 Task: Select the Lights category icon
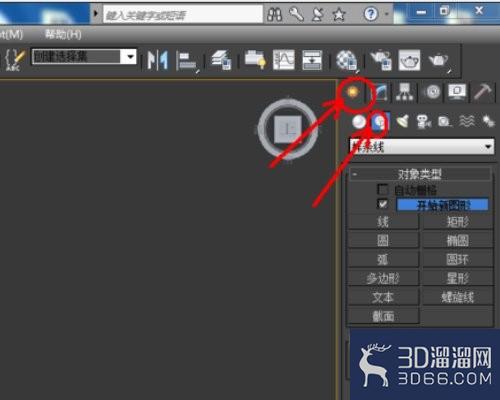point(403,121)
